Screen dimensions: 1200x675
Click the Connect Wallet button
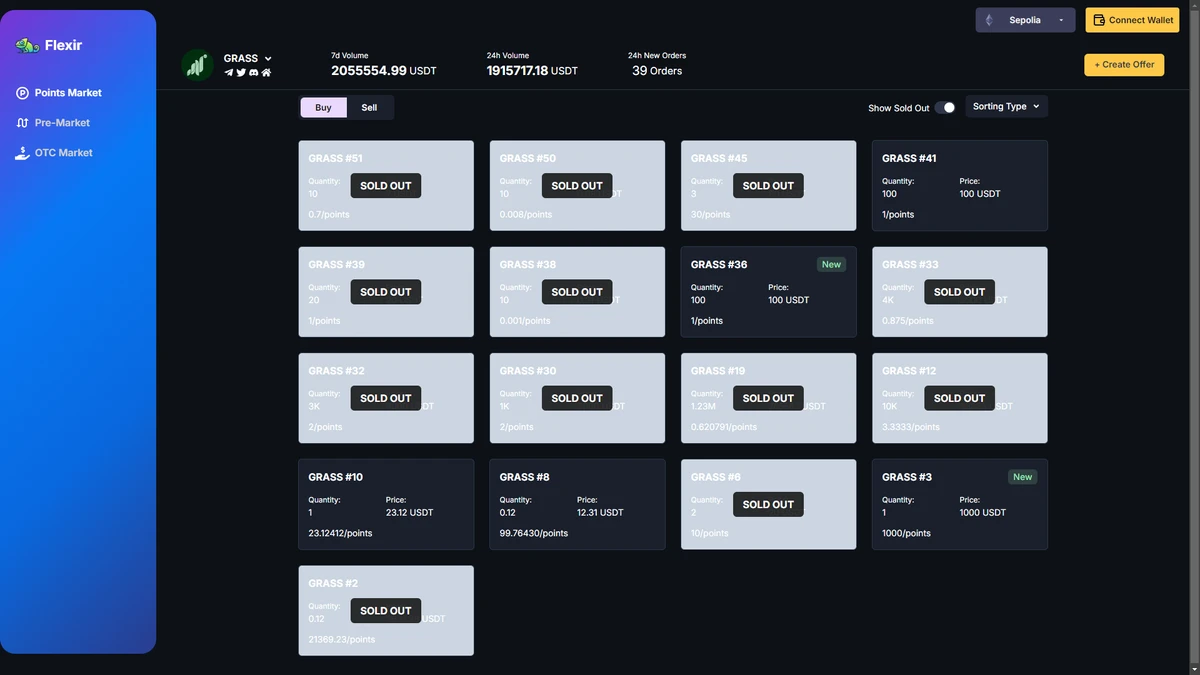click(x=1132, y=20)
